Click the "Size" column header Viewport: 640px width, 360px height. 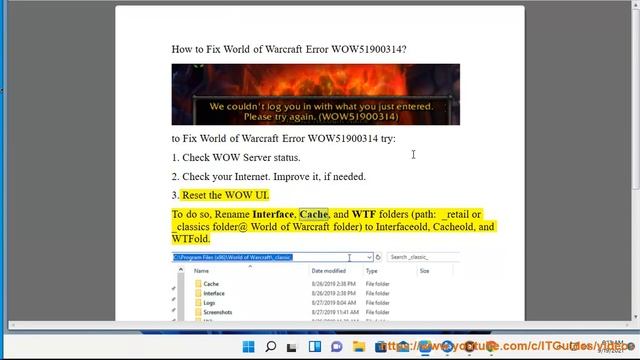pos(424,271)
